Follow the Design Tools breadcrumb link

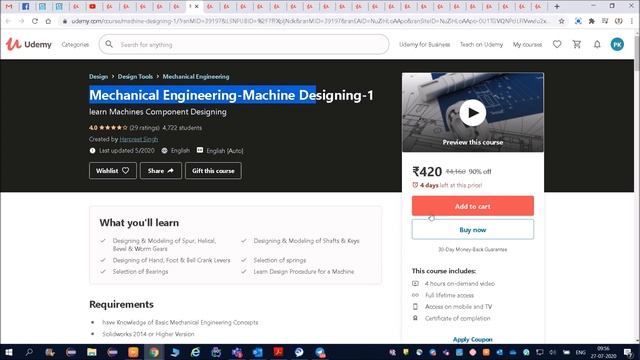135,76
